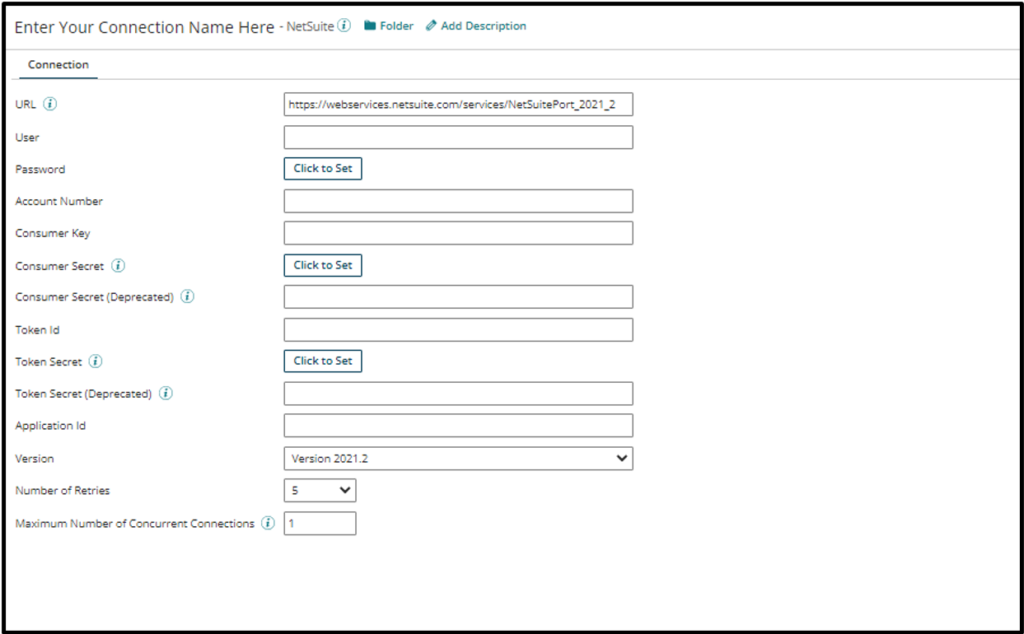Expand the Number of Retries dropdown
This screenshot has height=634, width=1024.
point(320,491)
